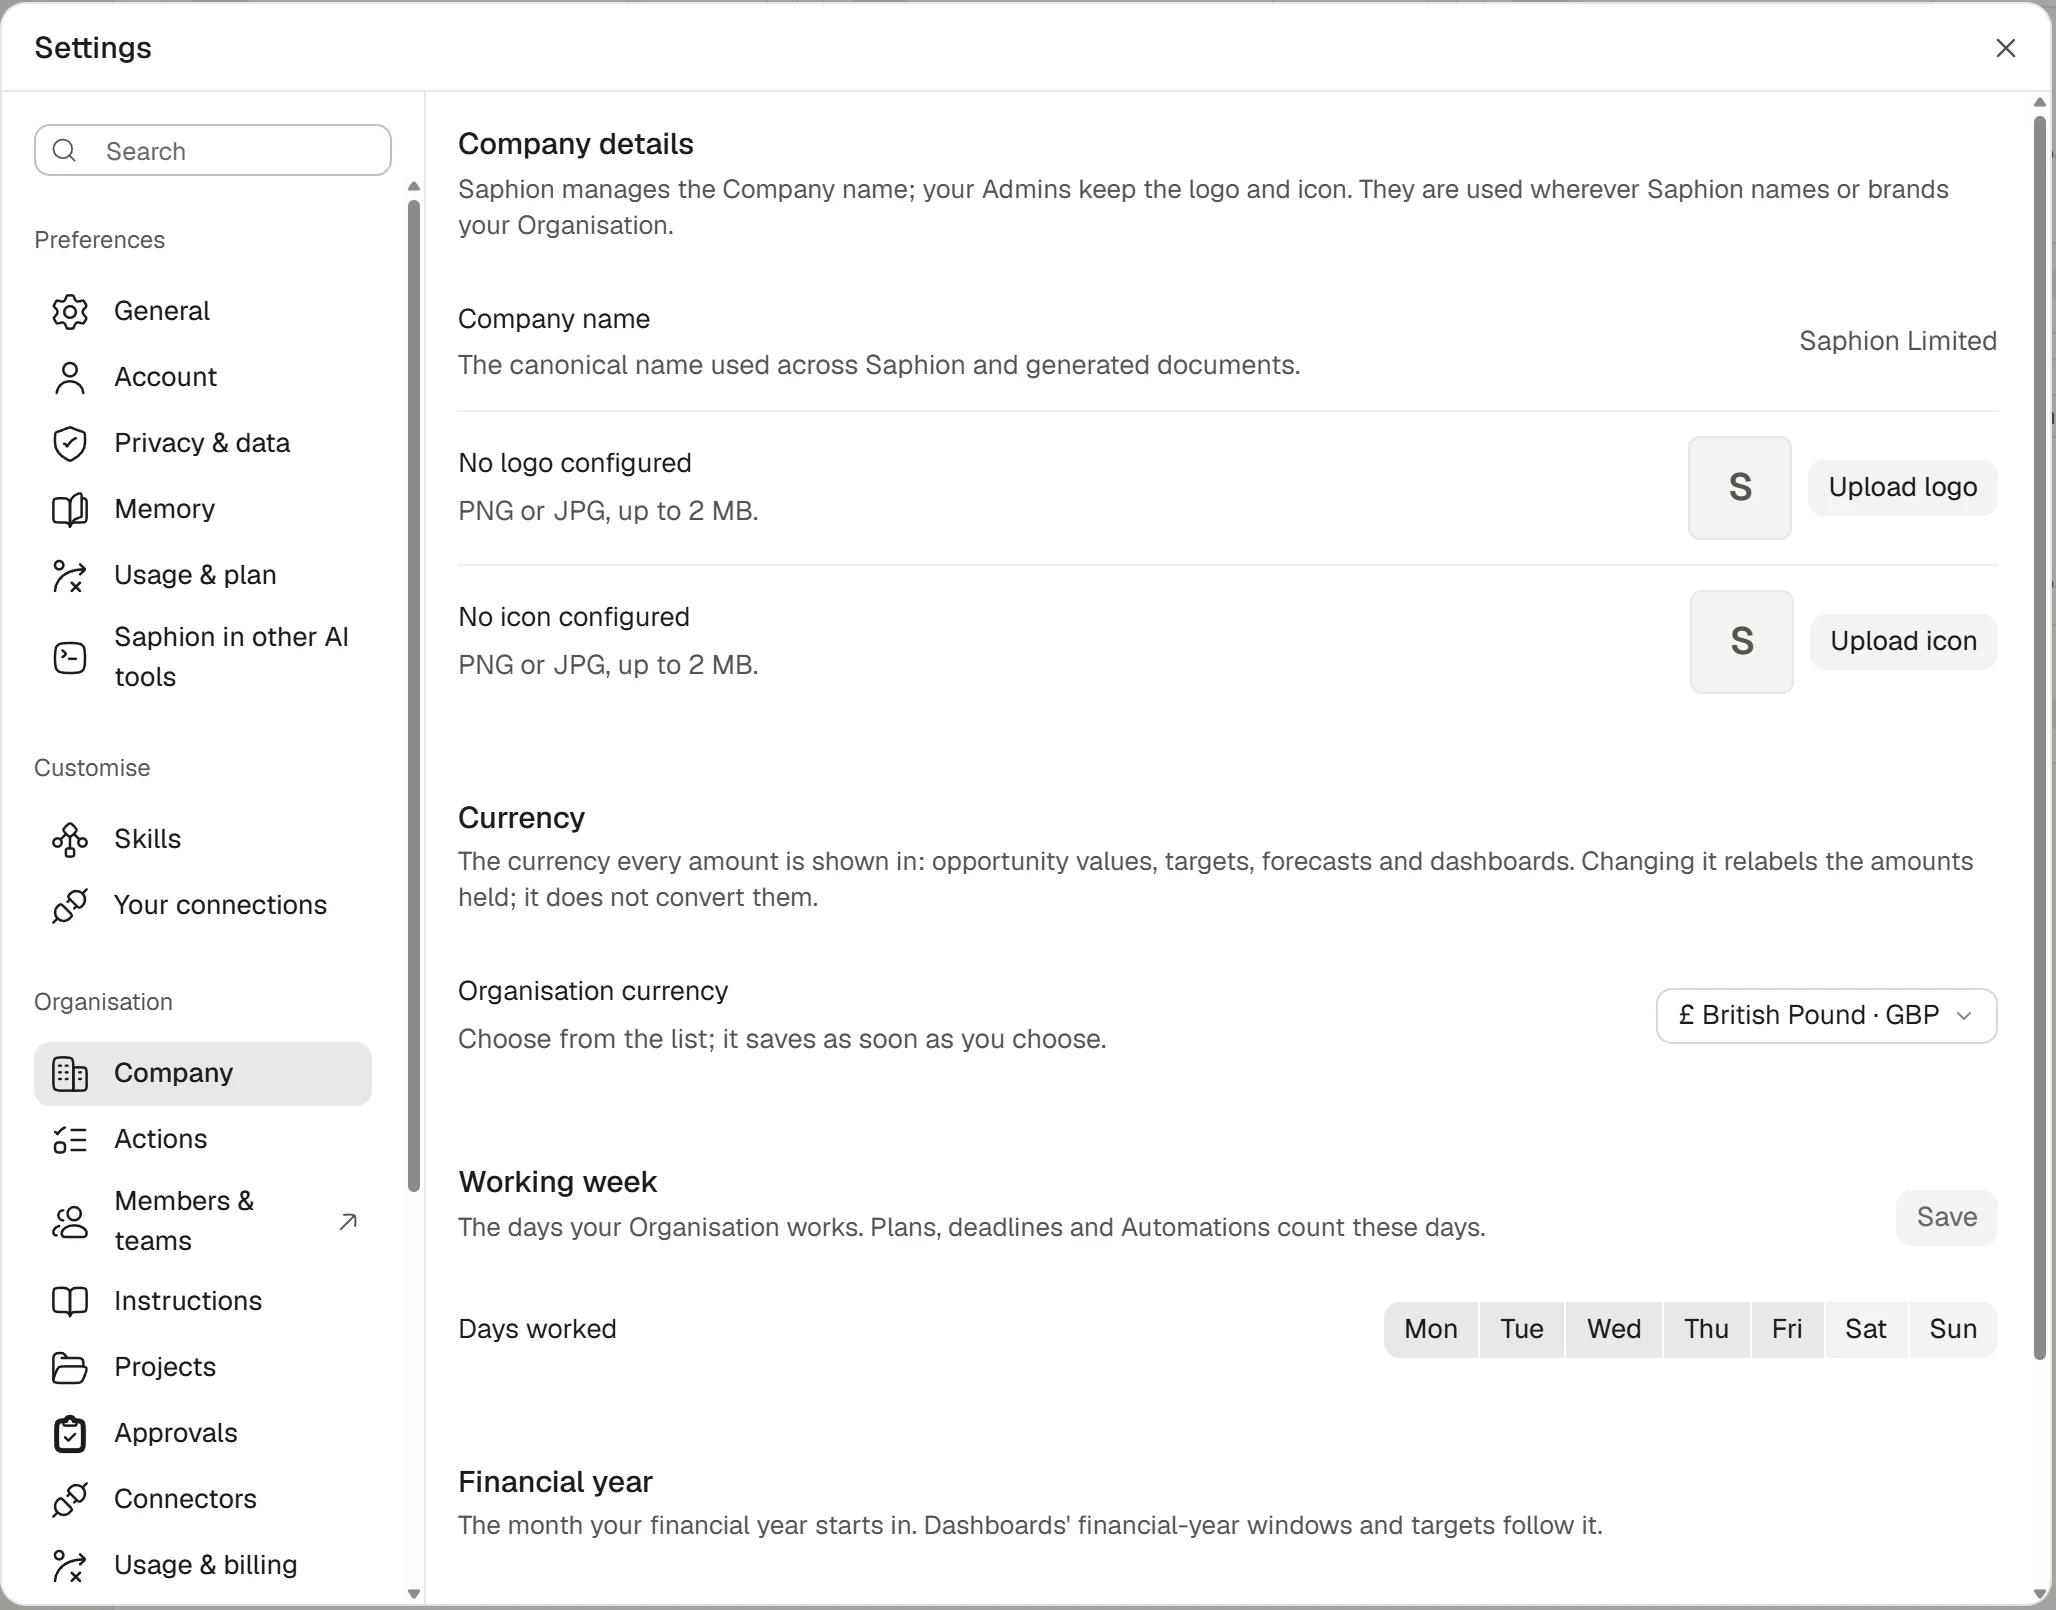Click the Your connections plug icon
The height and width of the screenshot is (1610, 2056).
click(x=70, y=906)
